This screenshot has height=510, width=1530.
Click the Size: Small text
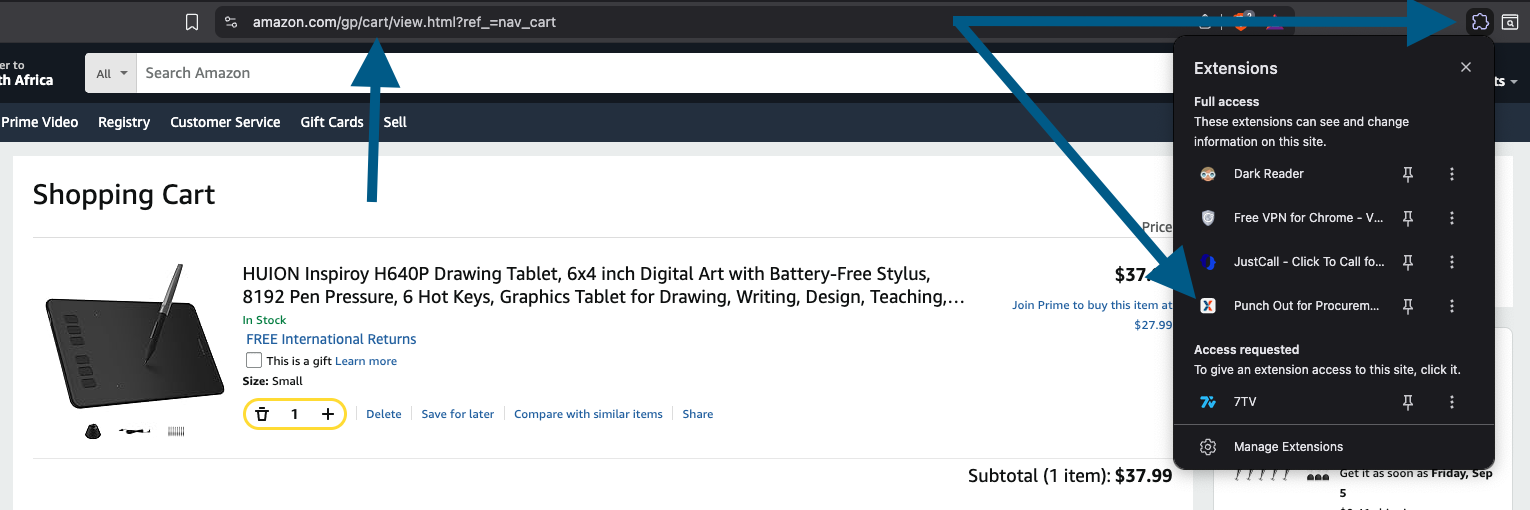pos(272,381)
